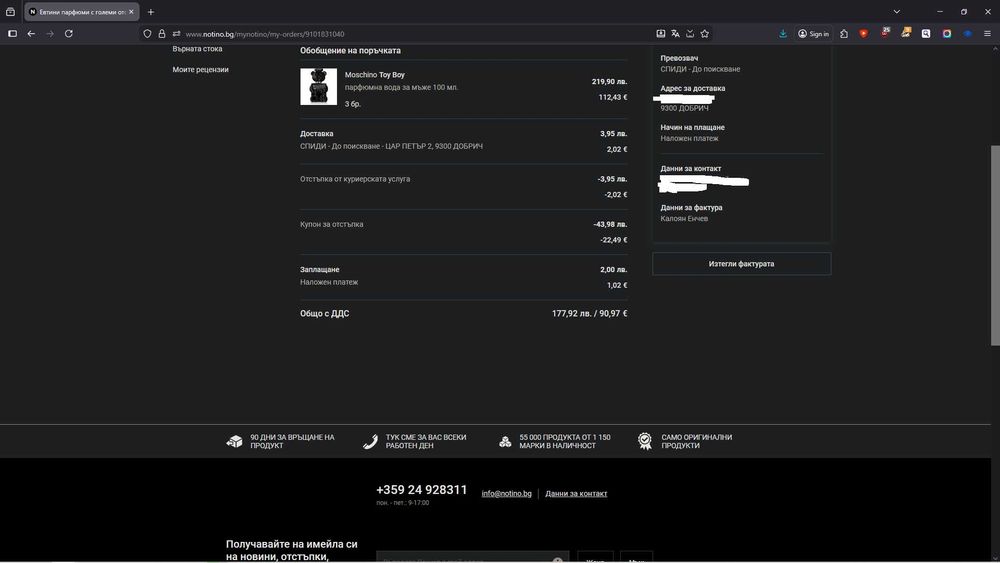The image size is (1000, 563).
Task: Save page to Pocket icon
Action: [690, 34]
